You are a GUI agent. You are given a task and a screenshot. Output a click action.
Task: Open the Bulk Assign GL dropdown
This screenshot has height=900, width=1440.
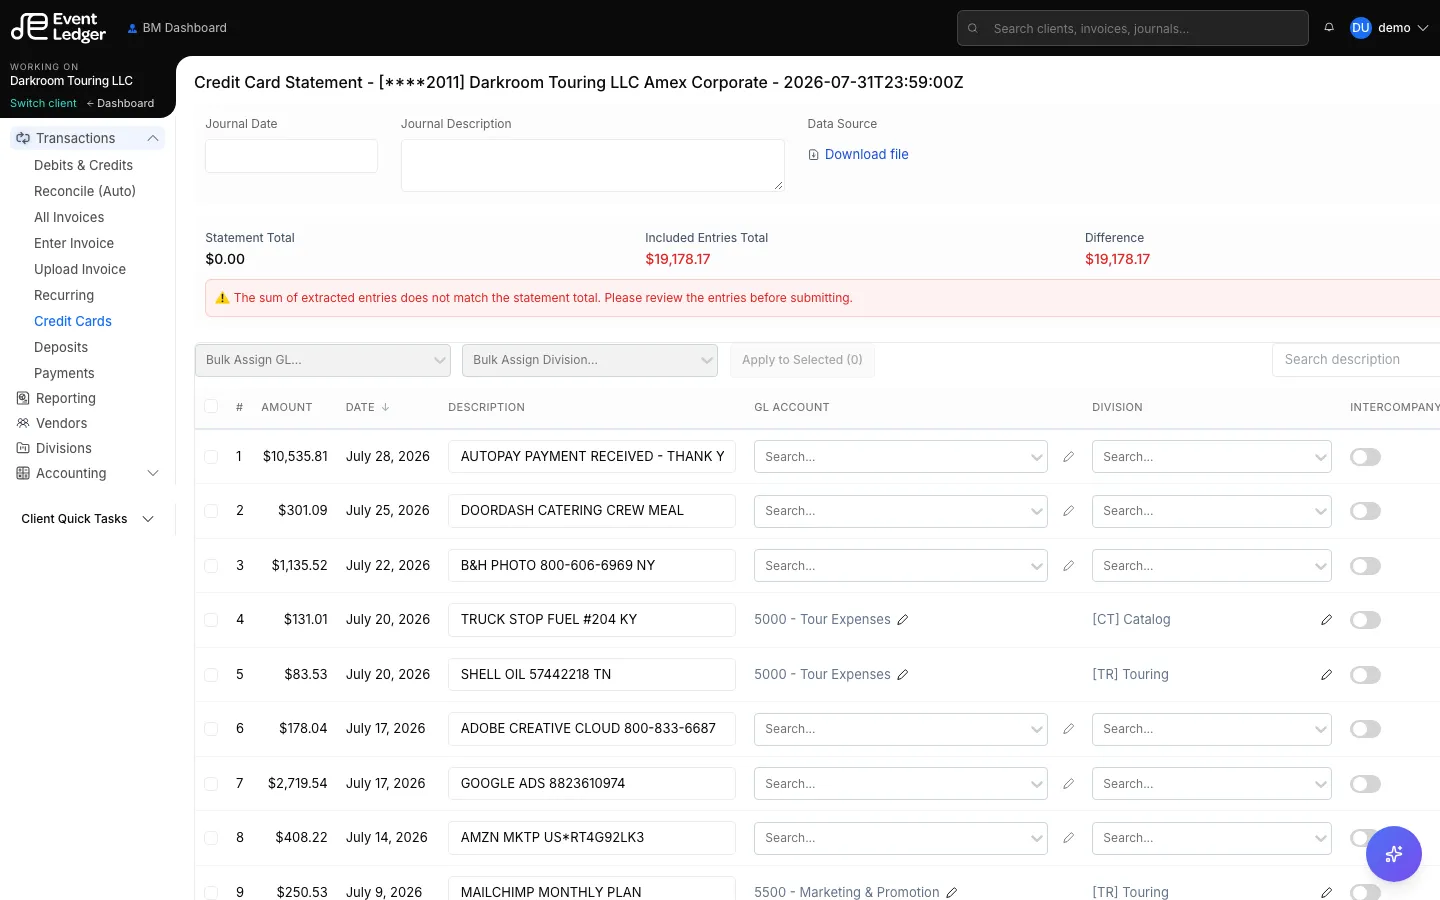pyautogui.click(x=323, y=360)
